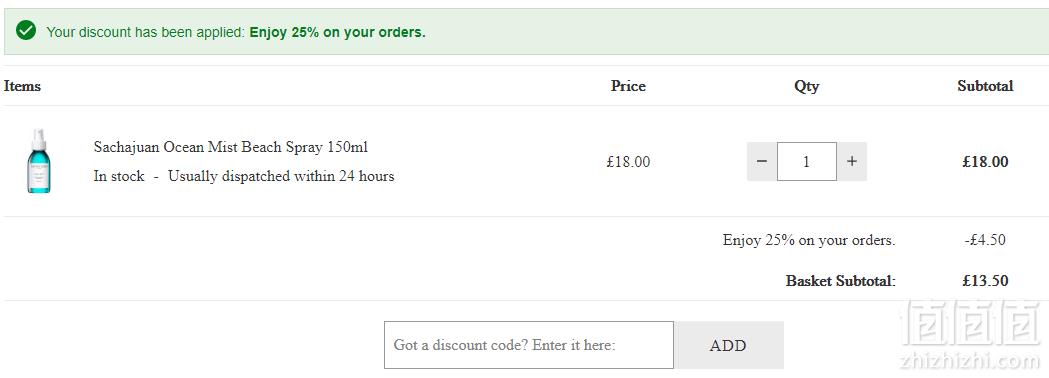Click the -£4.50 discount amount
This screenshot has height=378, width=1049.
(x=985, y=240)
